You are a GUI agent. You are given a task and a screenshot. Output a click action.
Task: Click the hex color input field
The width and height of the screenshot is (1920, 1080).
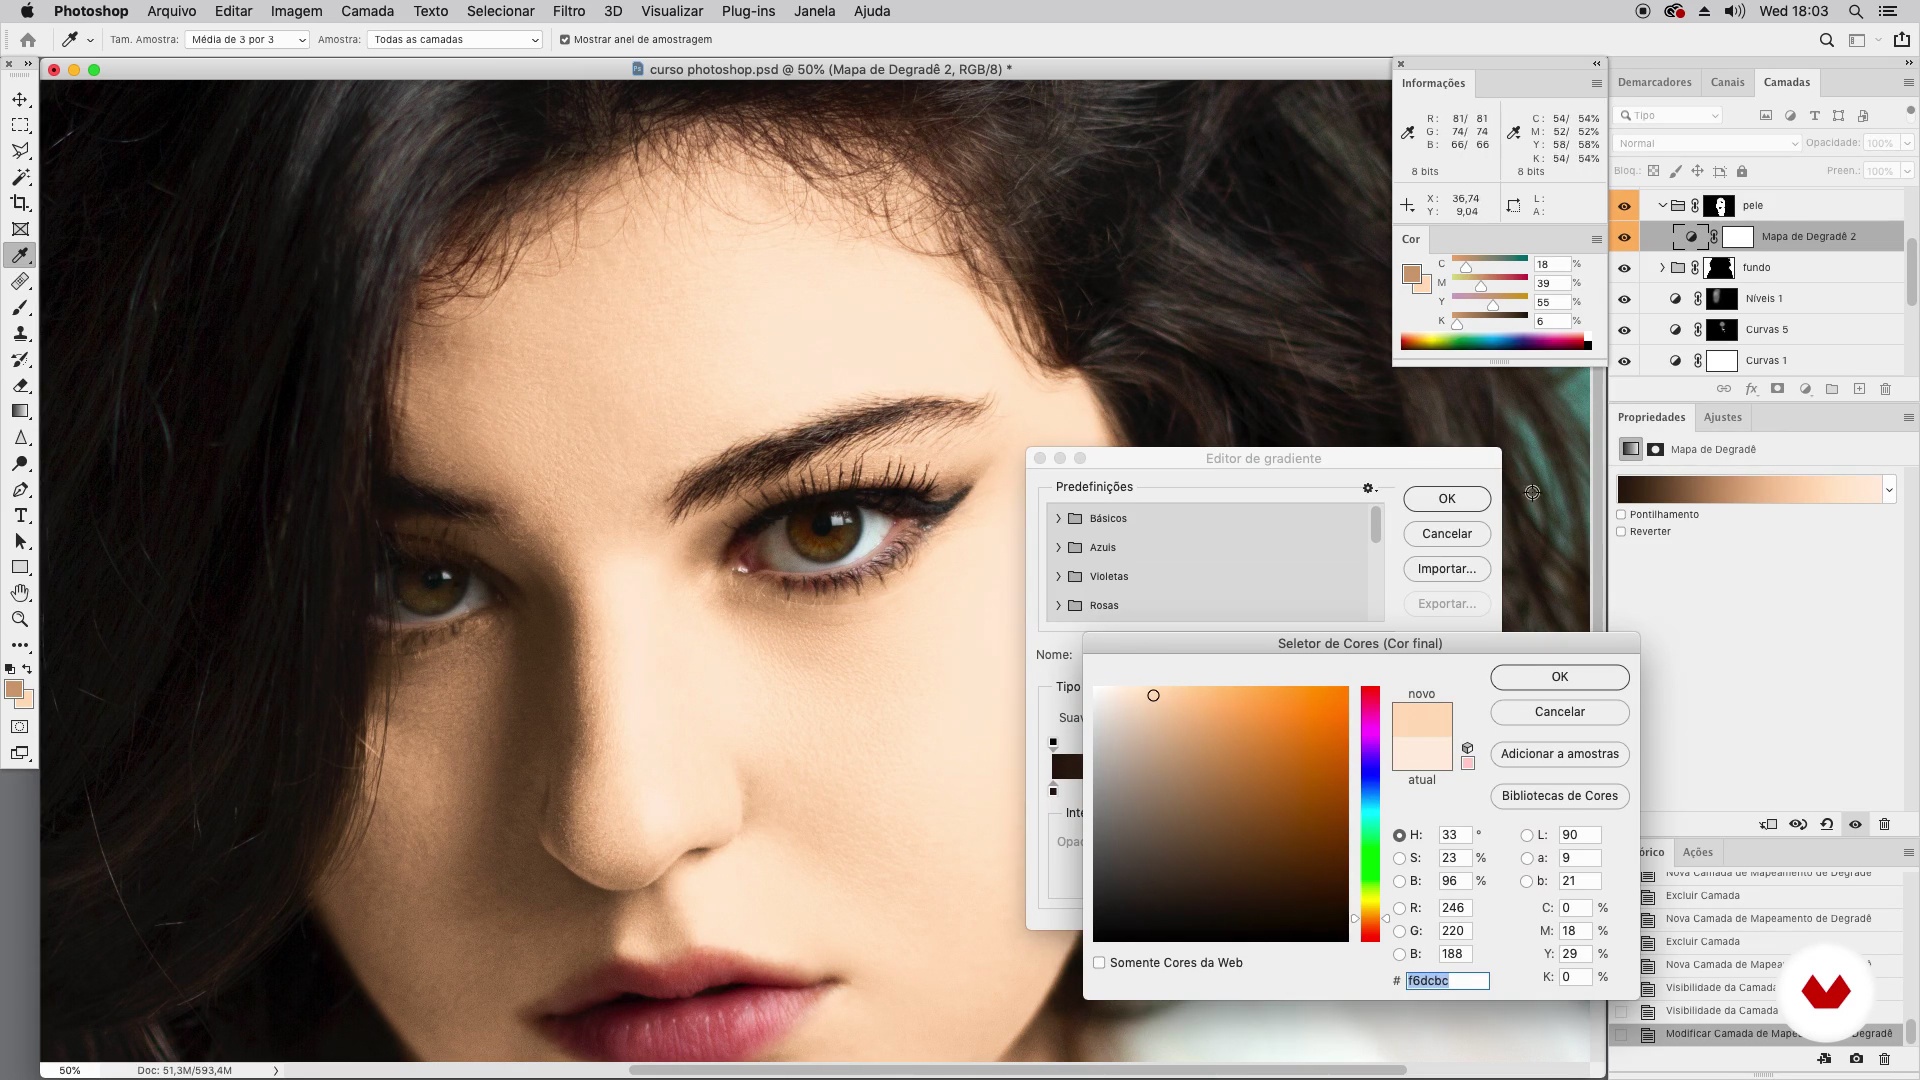pyautogui.click(x=1447, y=981)
